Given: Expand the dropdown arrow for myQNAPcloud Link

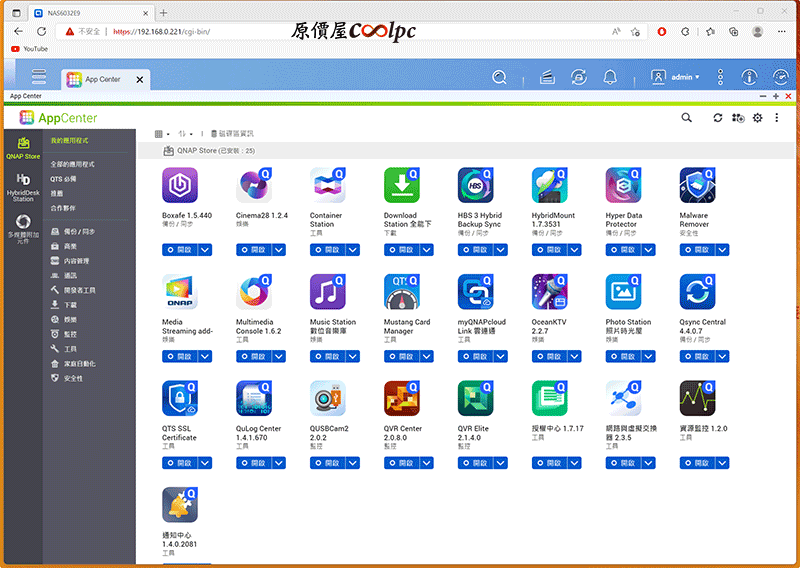Looking at the screenshot, I should pos(501,357).
